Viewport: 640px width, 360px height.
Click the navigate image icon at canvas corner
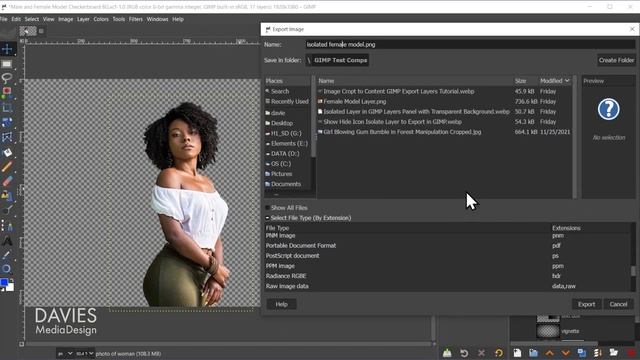[435, 344]
